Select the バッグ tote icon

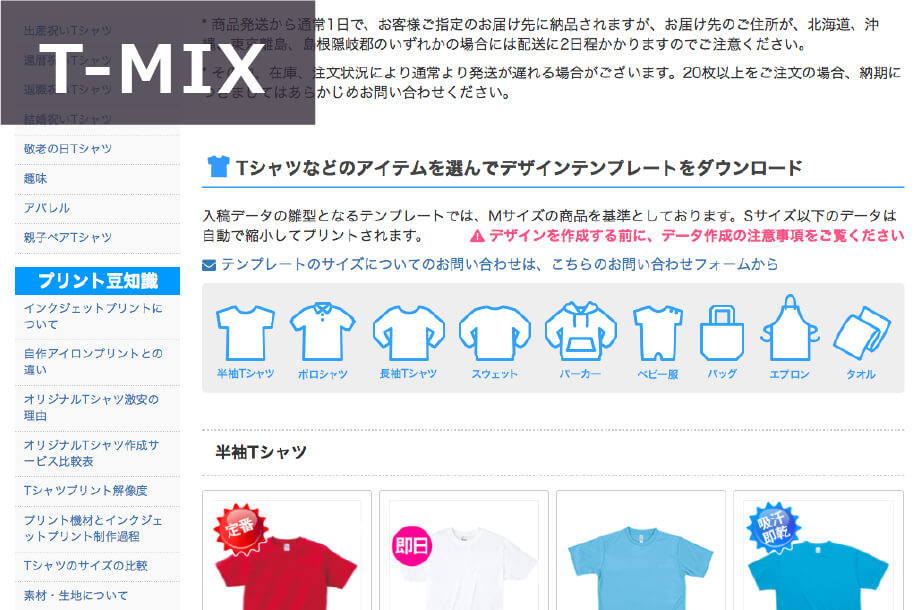pyautogui.click(x=722, y=342)
